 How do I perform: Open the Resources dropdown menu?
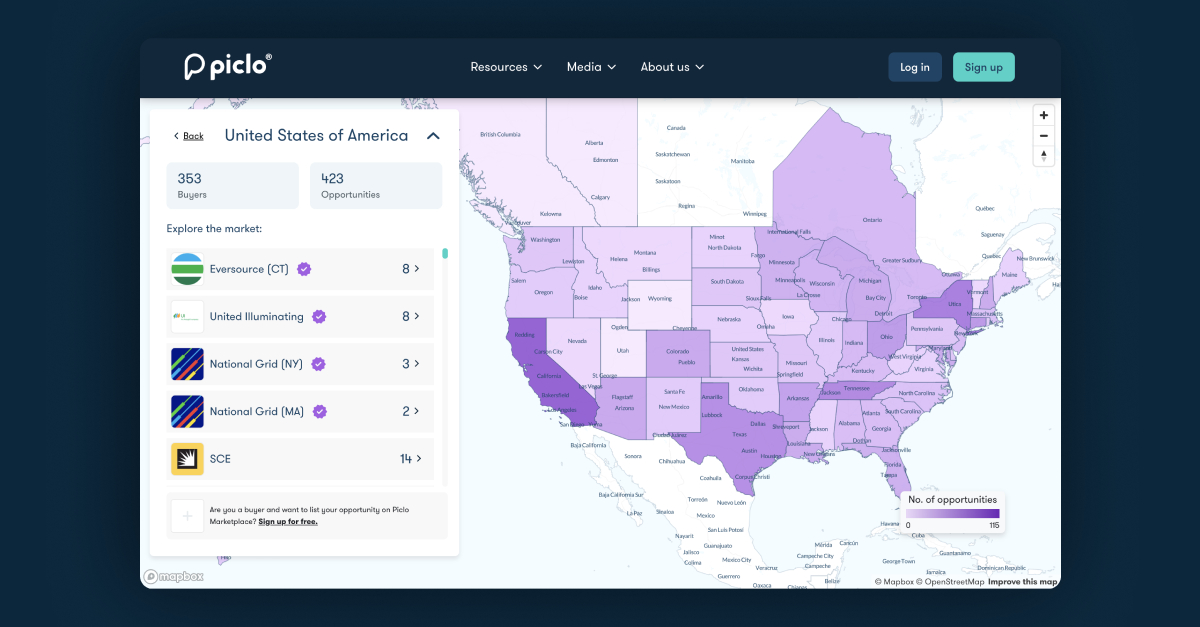pos(506,67)
